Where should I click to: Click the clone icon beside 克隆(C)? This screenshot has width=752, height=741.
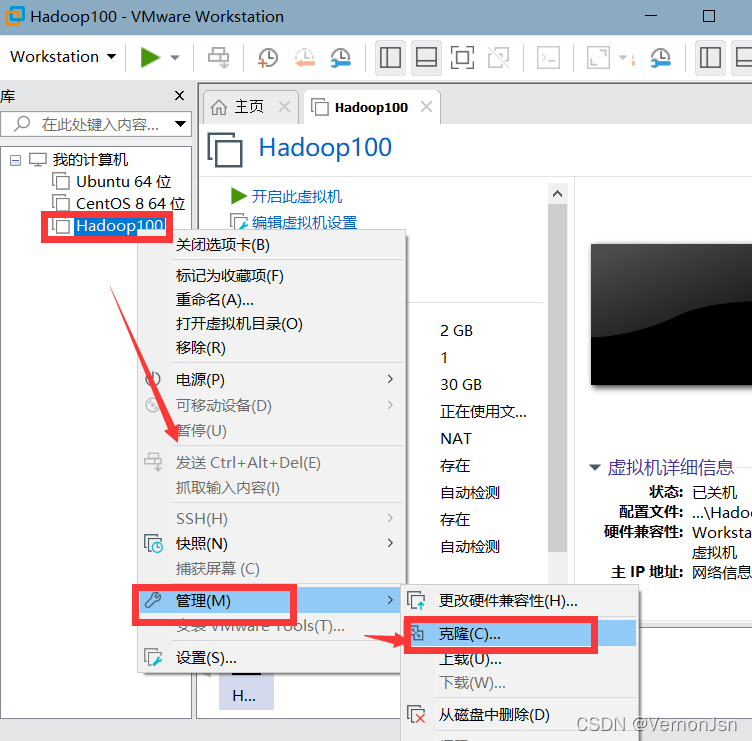pyautogui.click(x=417, y=634)
